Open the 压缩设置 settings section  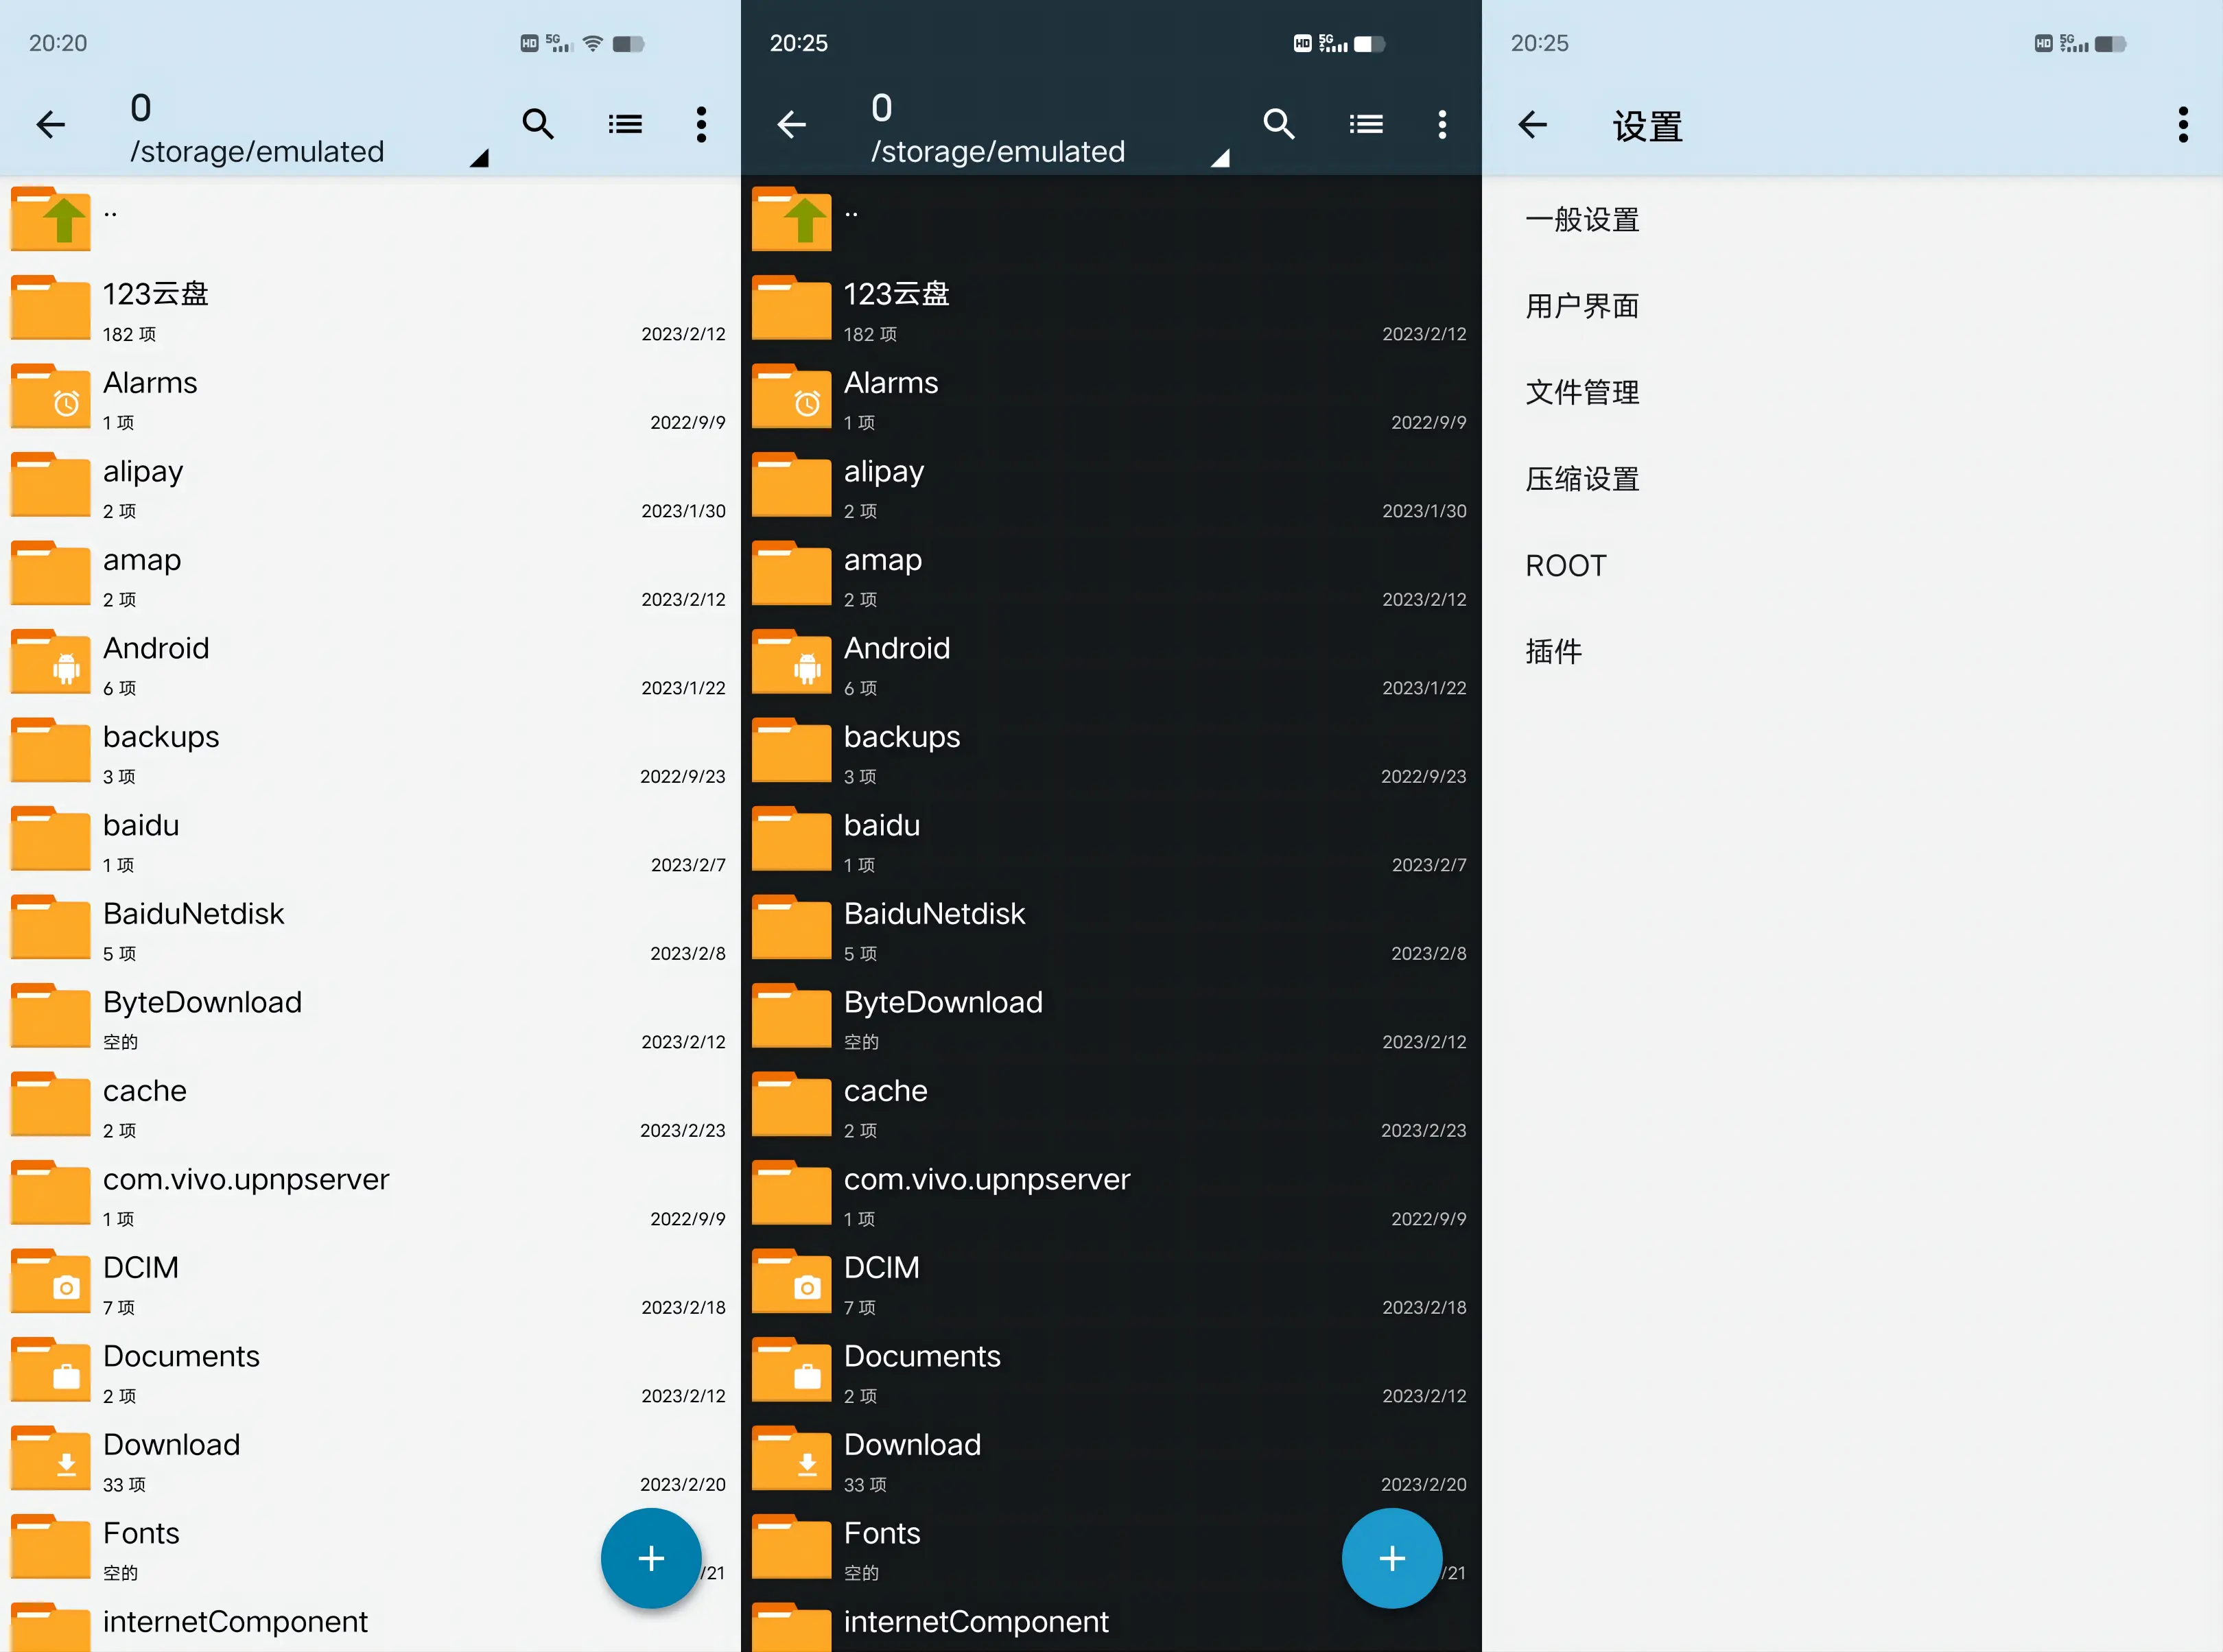click(x=1581, y=478)
